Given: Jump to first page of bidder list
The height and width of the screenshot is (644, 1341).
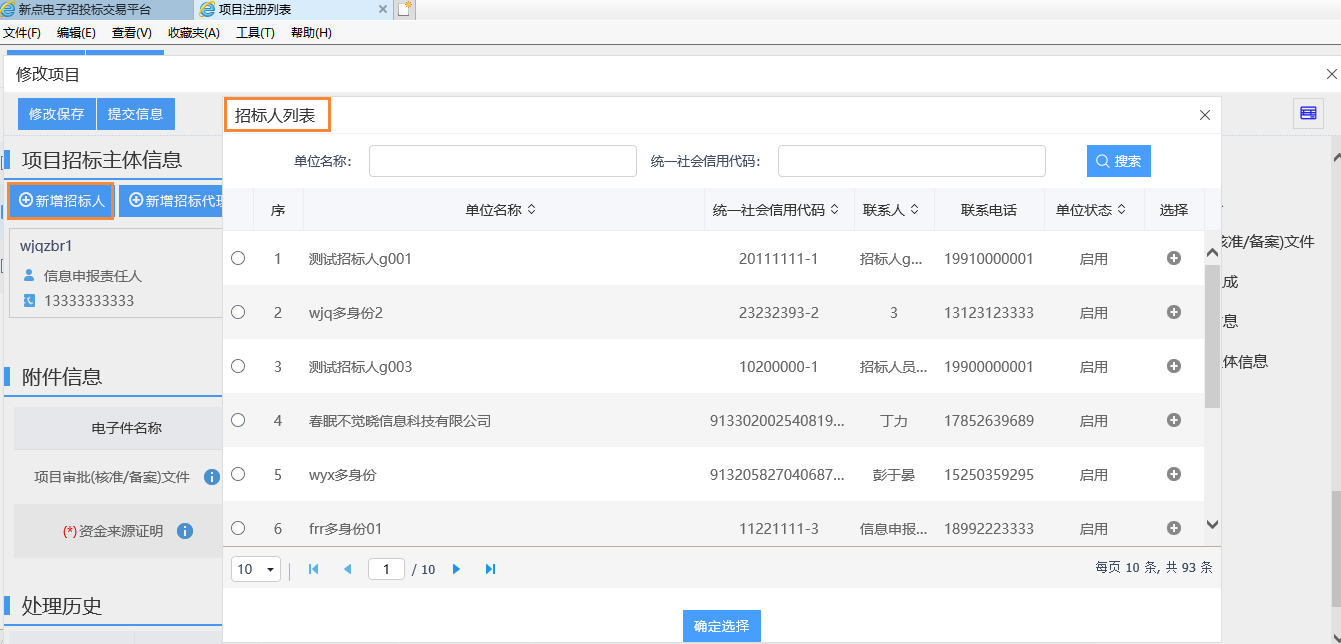Looking at the screenshot, I should (314, 569).
